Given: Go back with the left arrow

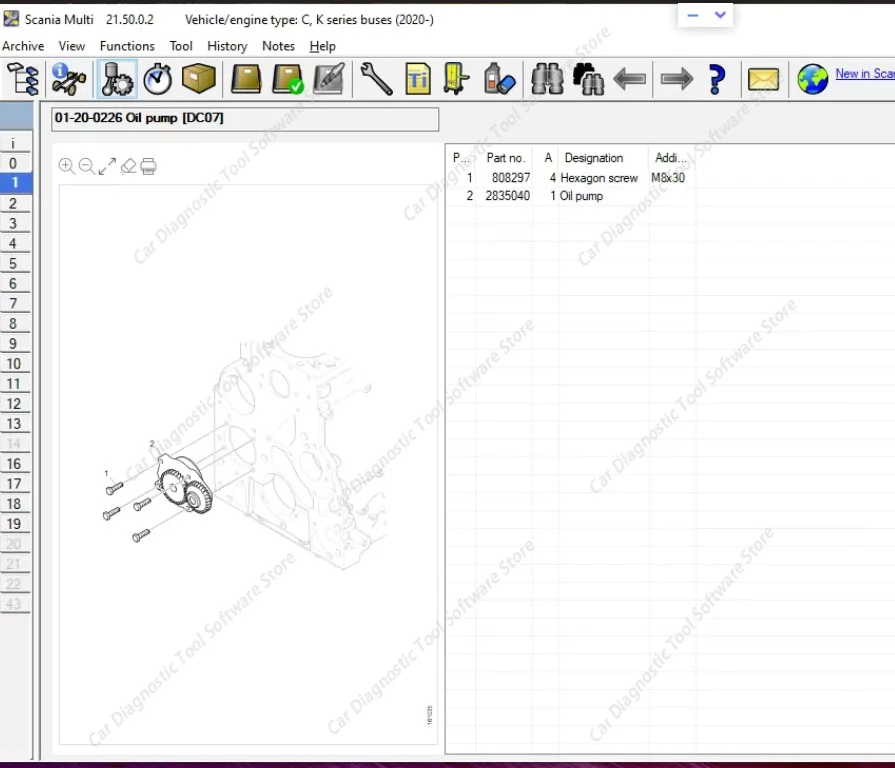Looking at the screenshot, I should (x=629, y=78).
